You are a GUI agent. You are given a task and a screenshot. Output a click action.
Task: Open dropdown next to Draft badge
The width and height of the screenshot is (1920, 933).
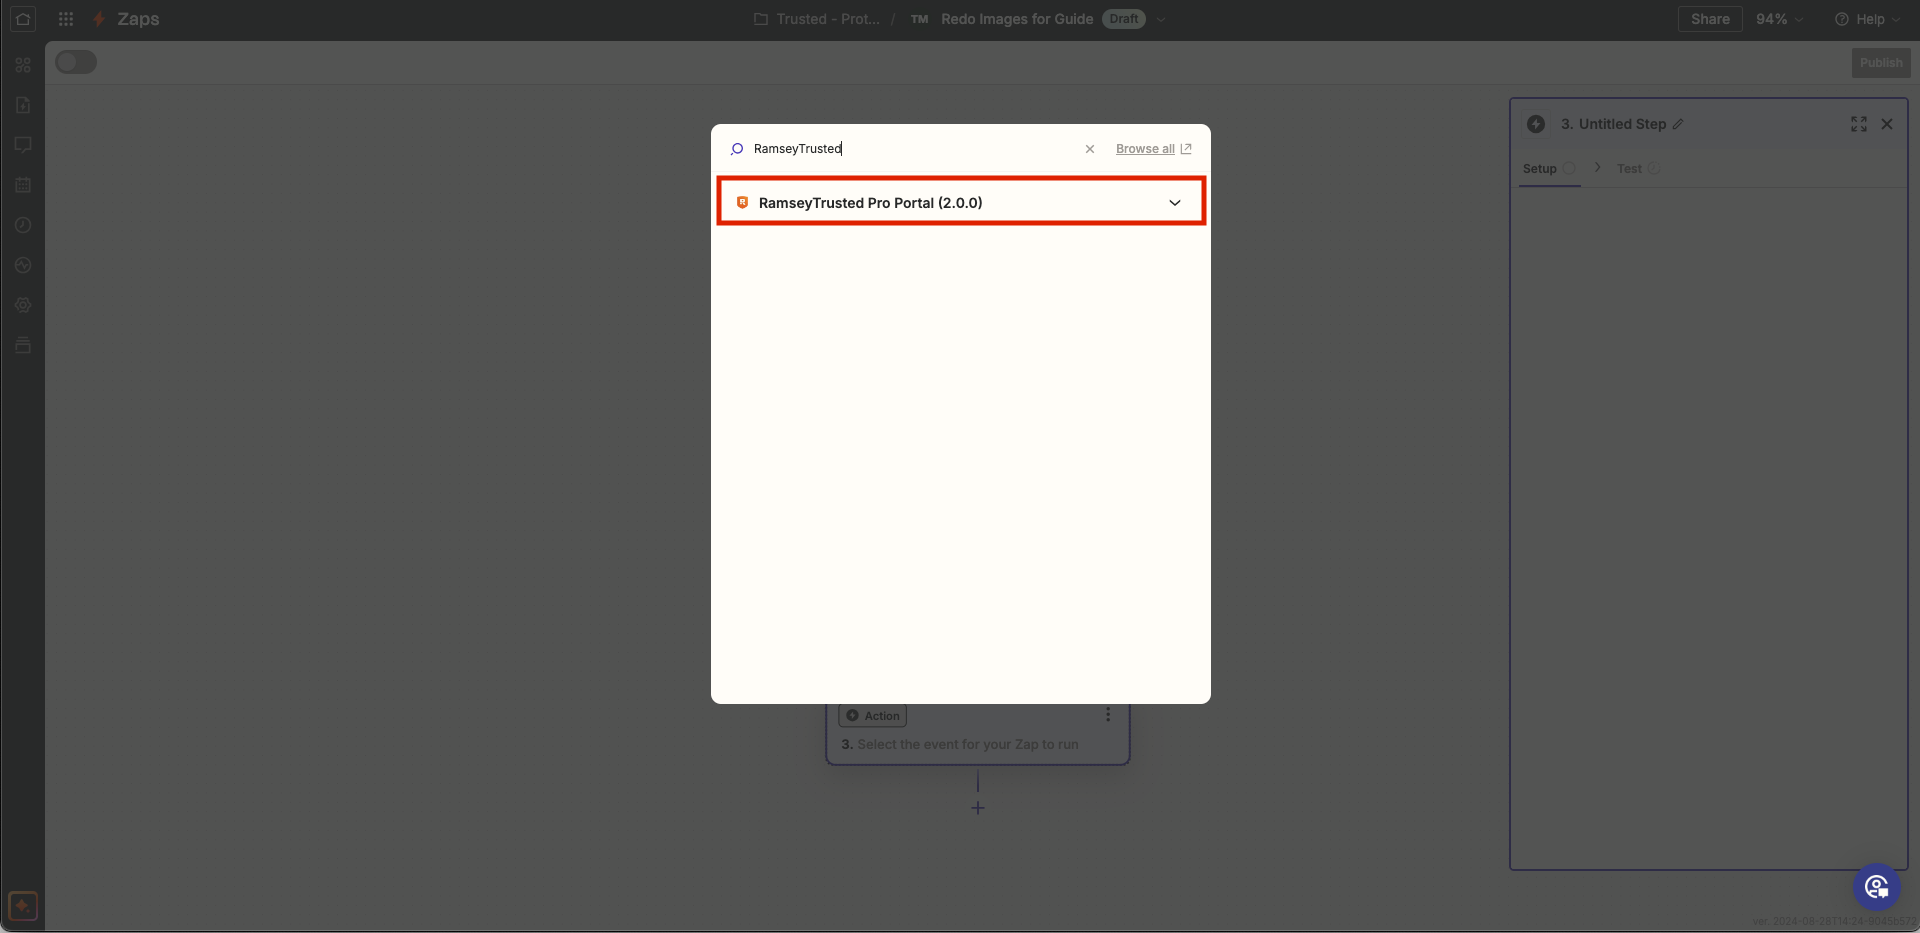(x=1161, y=19)
